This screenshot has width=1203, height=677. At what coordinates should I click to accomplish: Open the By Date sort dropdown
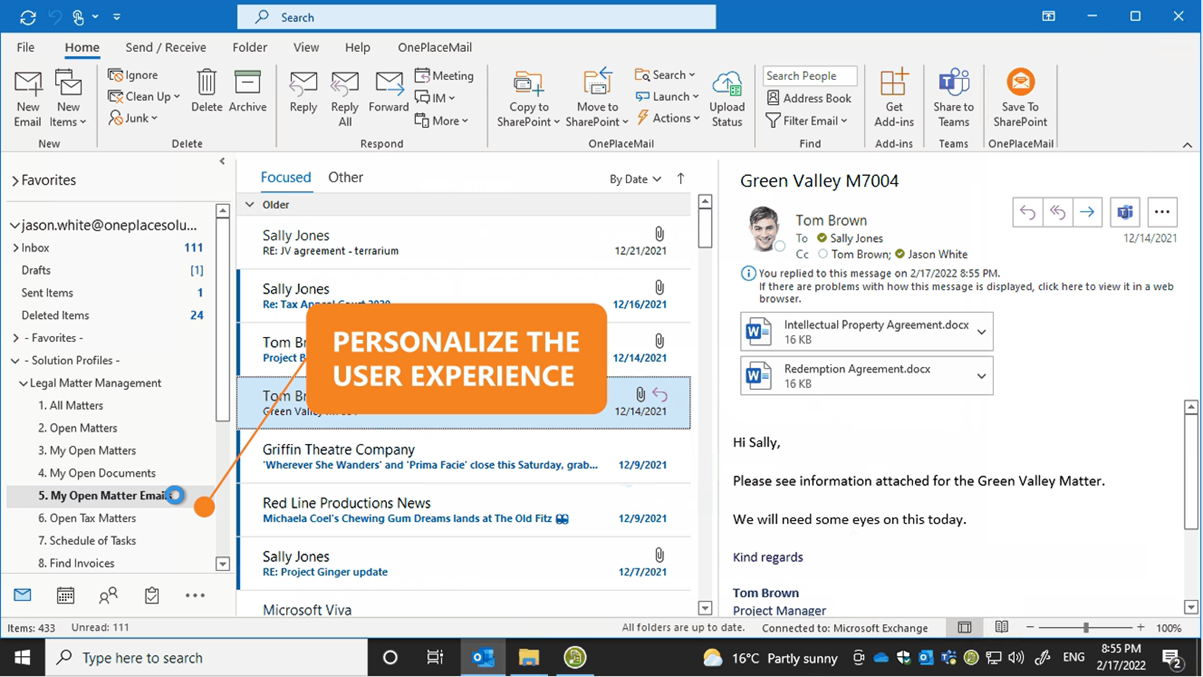pos(636,179)
